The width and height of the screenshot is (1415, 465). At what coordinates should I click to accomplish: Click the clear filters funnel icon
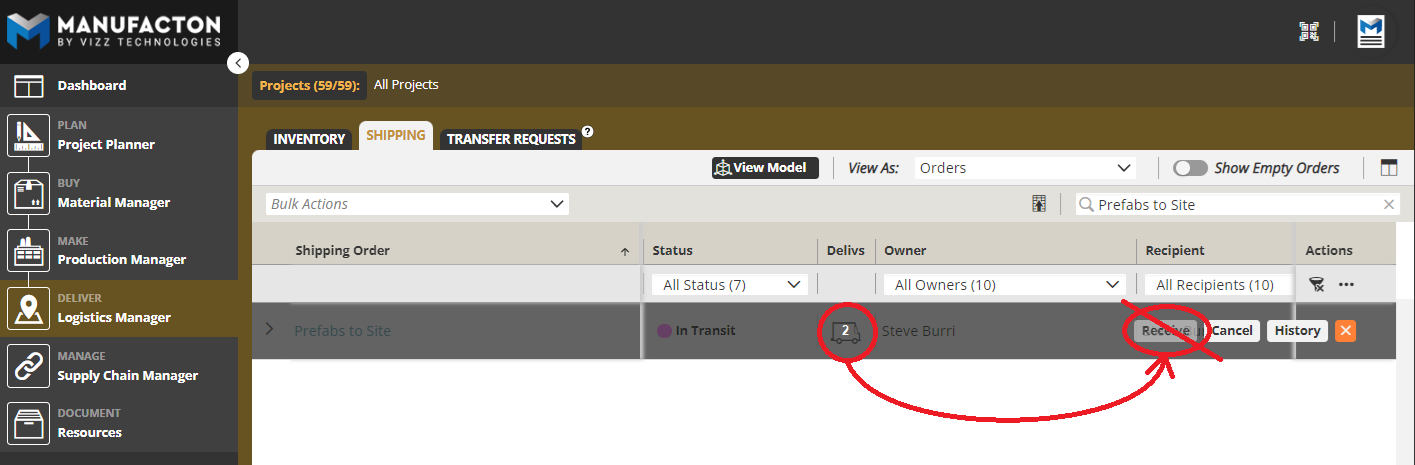click(x=1317, y=285)
